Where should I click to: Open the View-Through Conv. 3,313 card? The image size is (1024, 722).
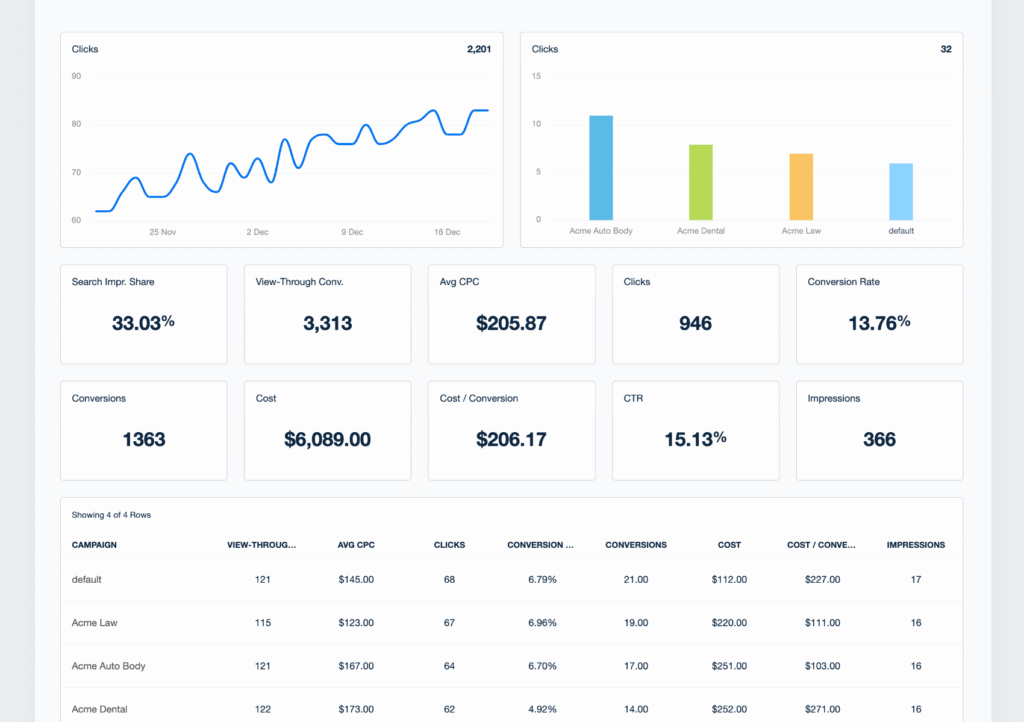pyautogui.click(x=327, y=314)
